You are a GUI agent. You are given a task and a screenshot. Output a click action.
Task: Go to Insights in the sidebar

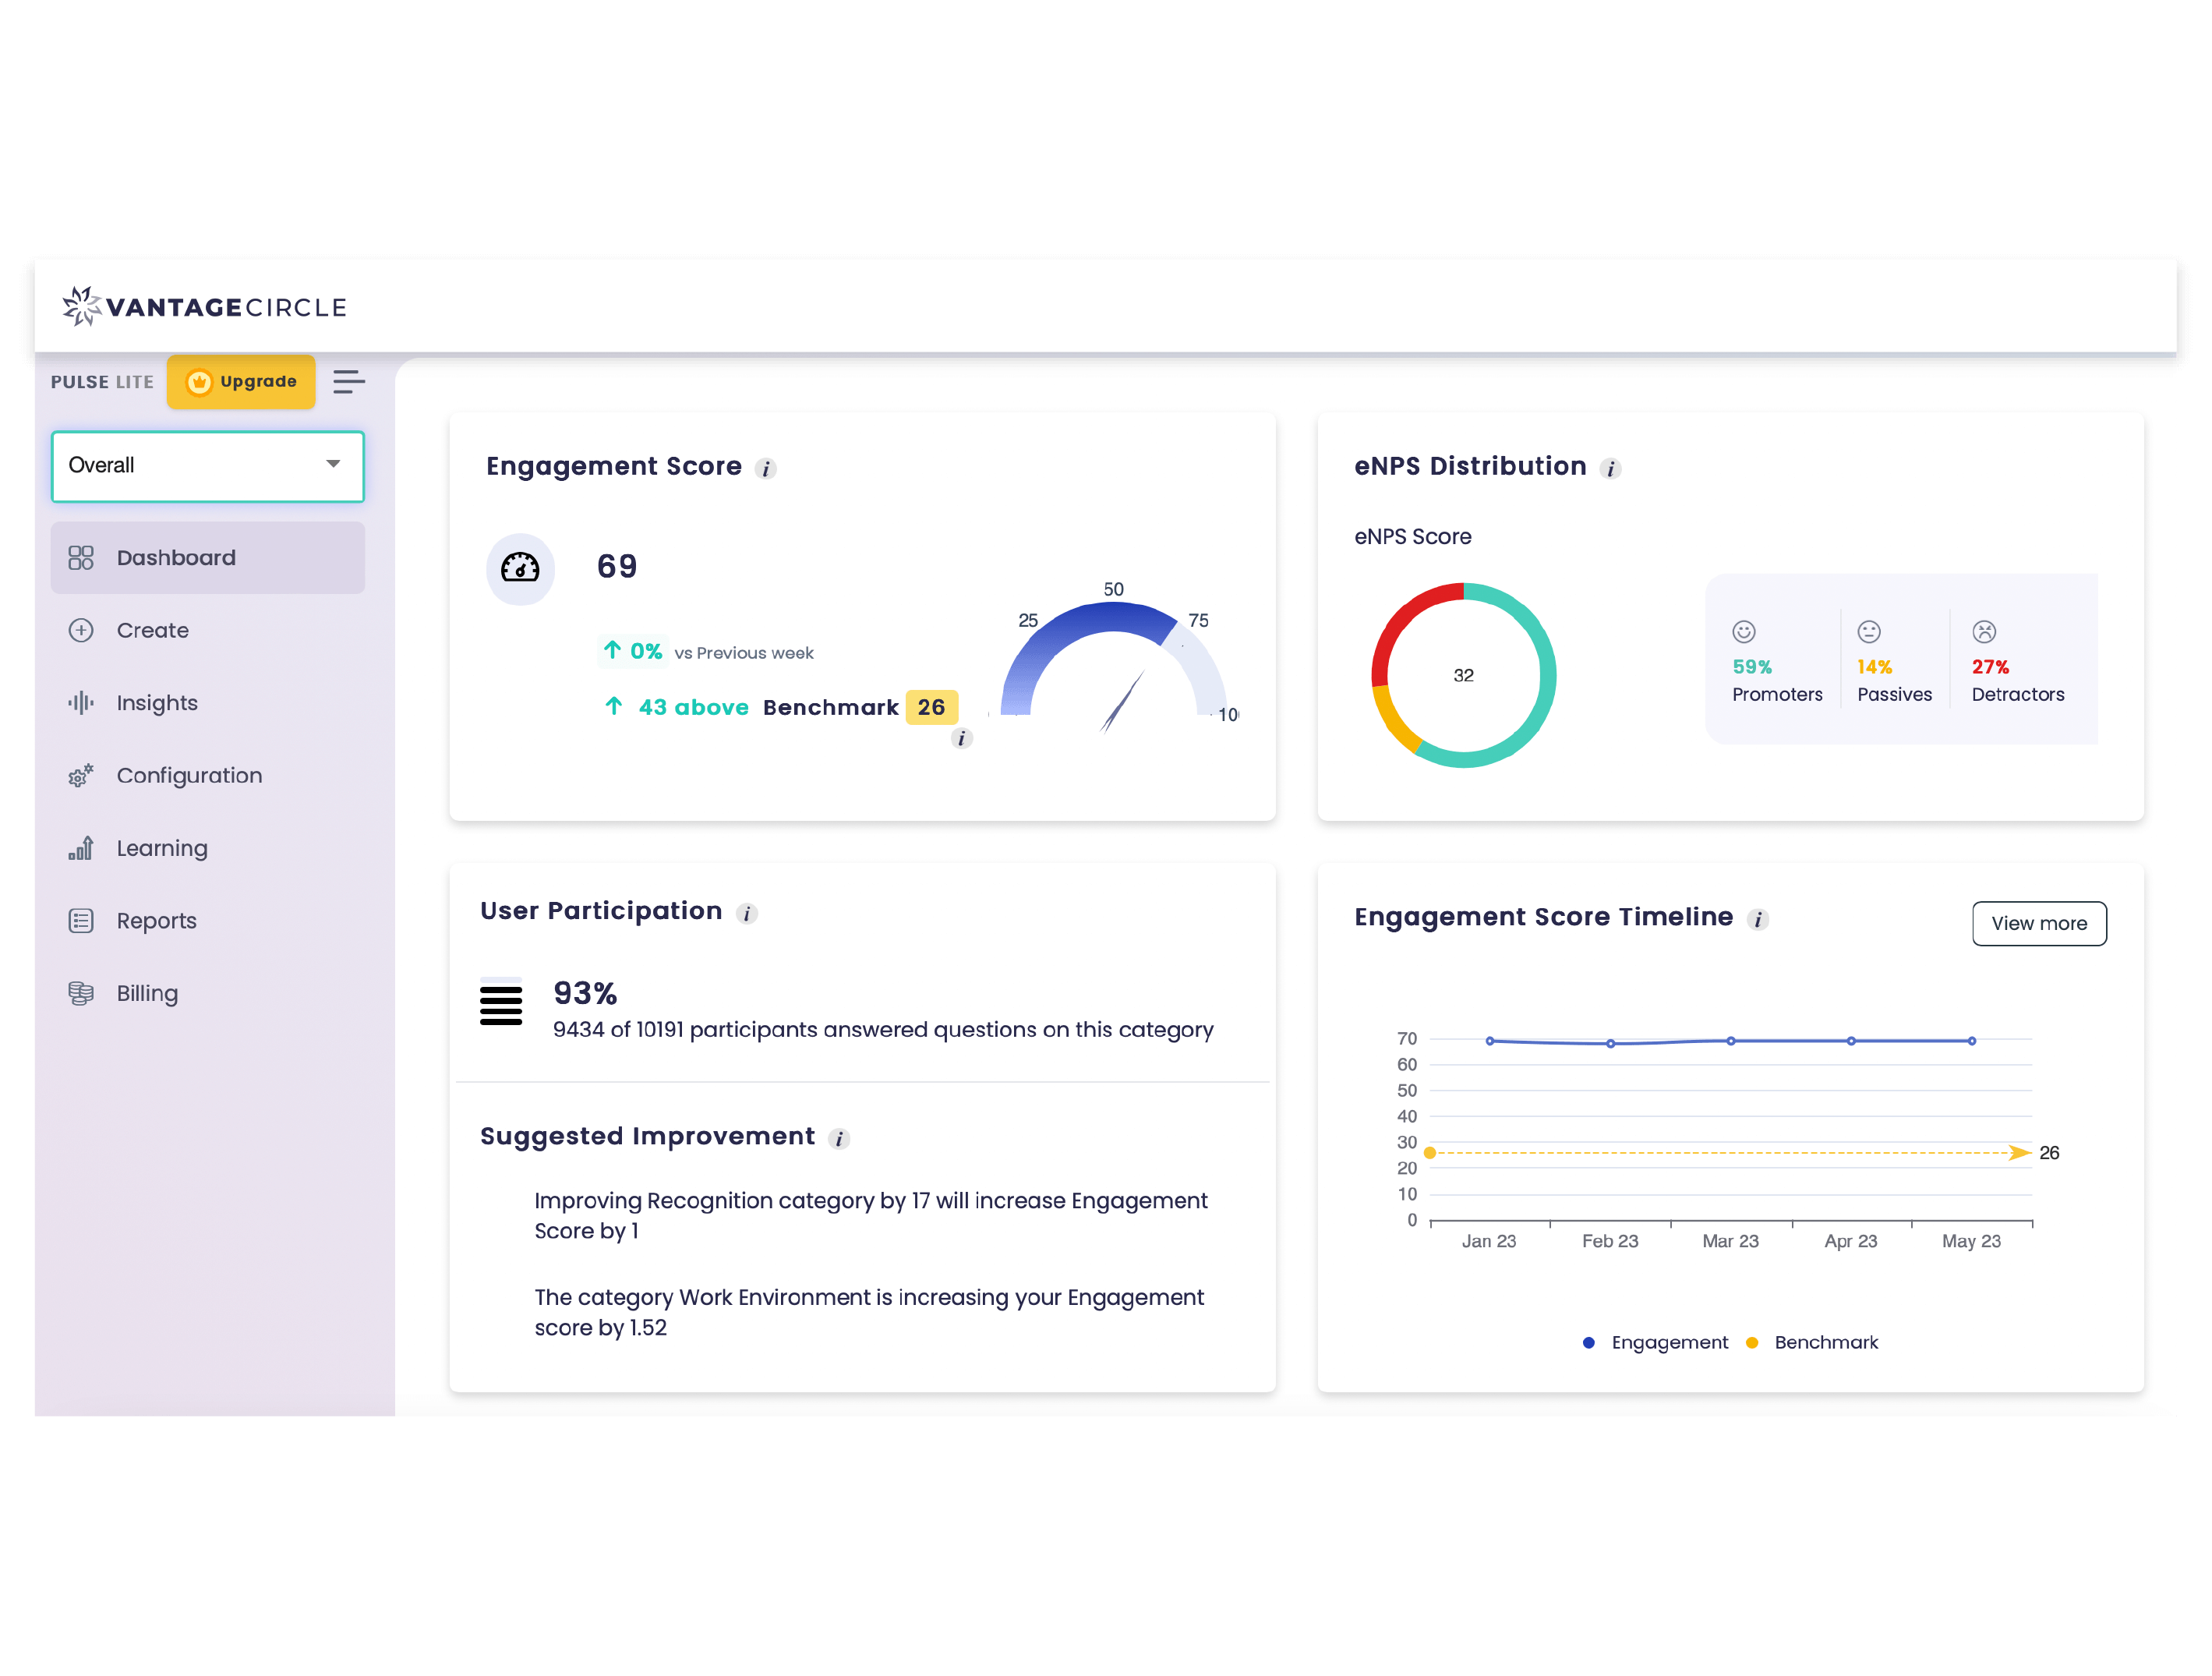pos(207,702)
